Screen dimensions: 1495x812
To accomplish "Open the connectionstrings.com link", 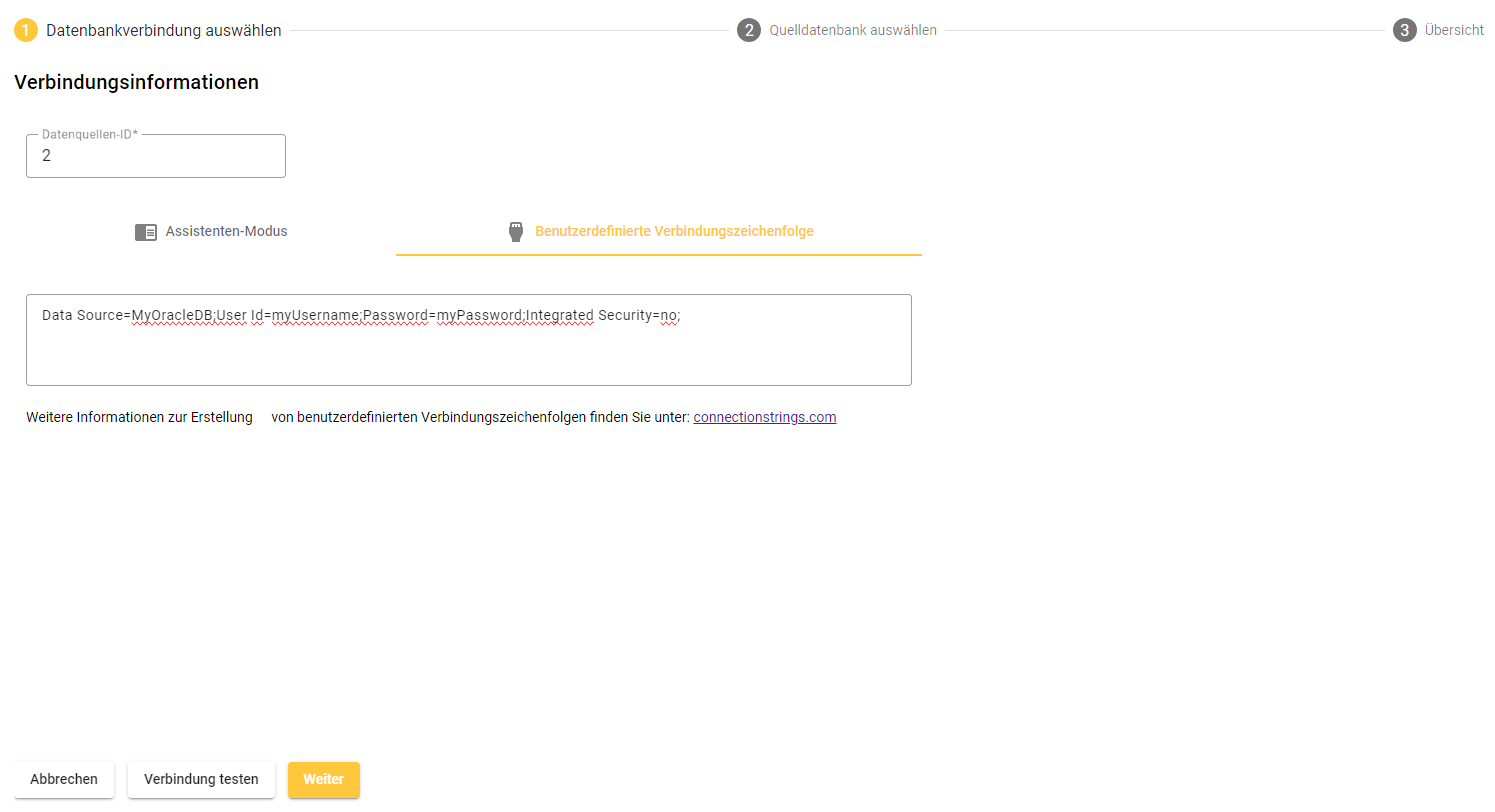I will tap(764, 417).
